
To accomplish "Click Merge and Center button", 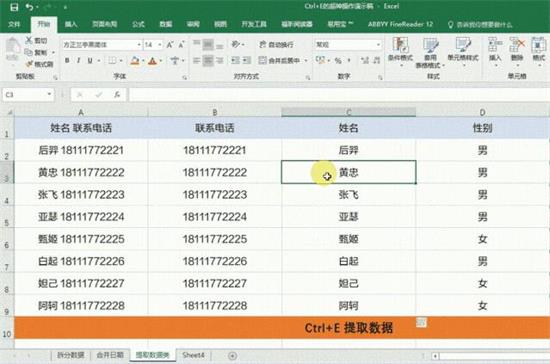I will [279, 61].
